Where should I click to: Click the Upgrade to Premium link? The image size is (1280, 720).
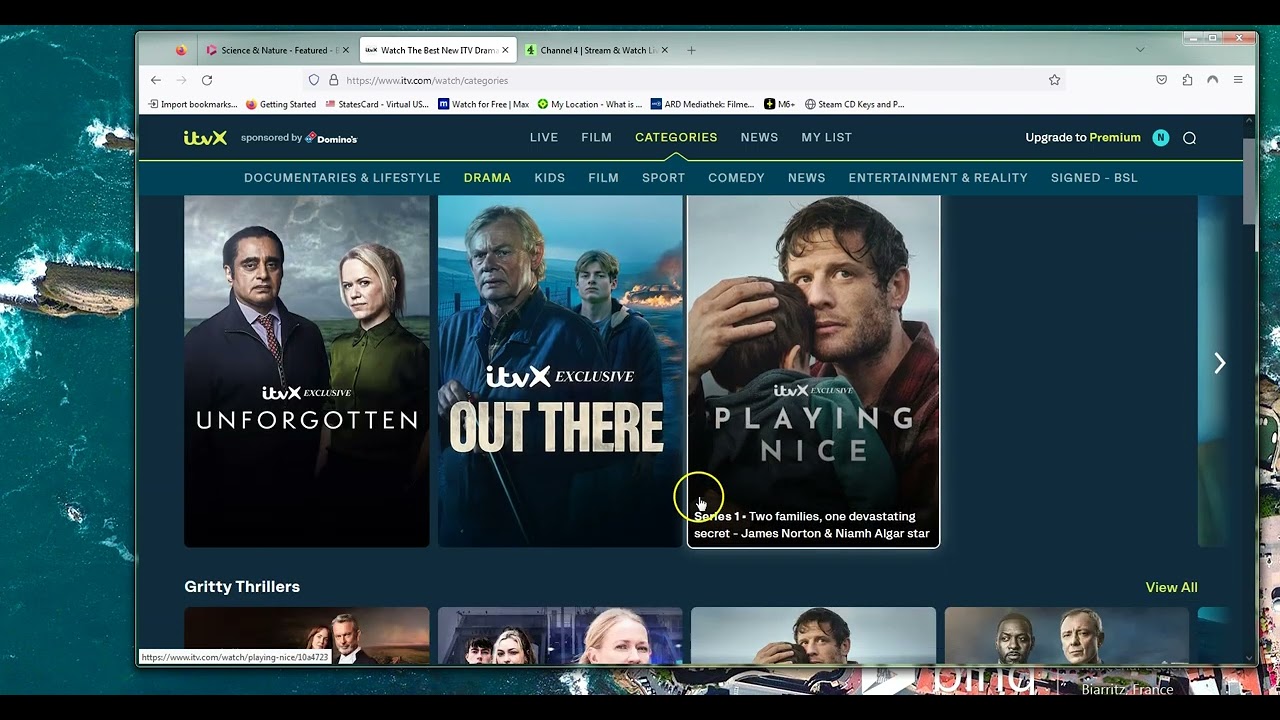pos(1083,138)
